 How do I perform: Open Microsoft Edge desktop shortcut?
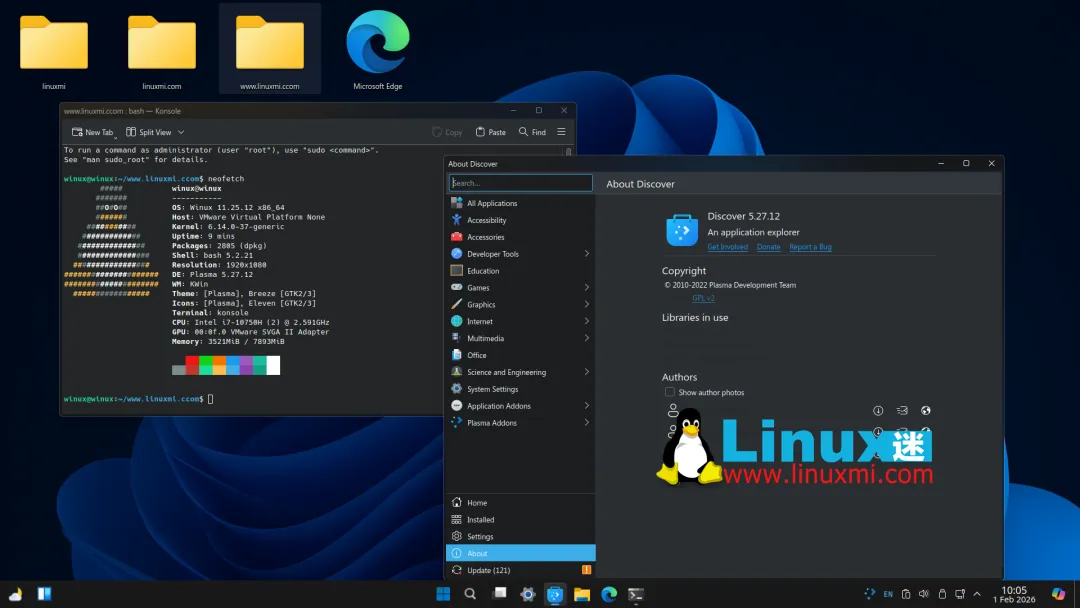coord(377,50)
